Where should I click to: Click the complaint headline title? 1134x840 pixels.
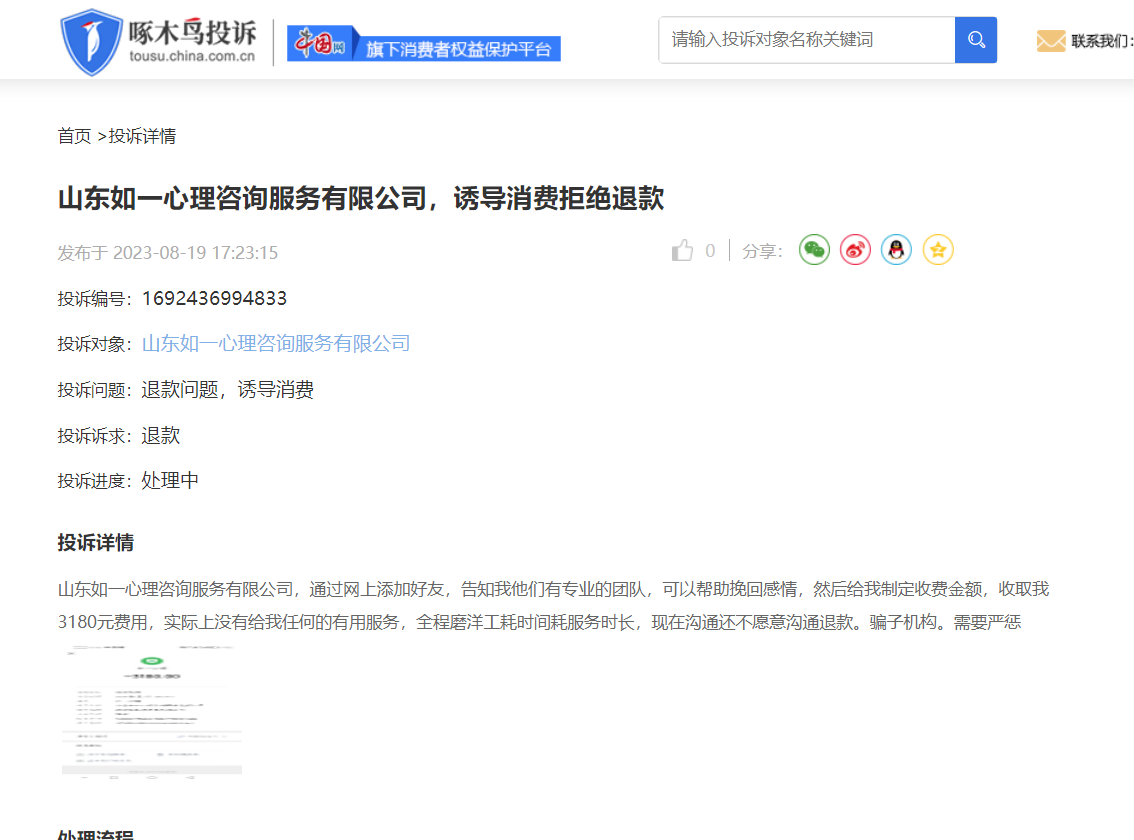coord(361,198)
